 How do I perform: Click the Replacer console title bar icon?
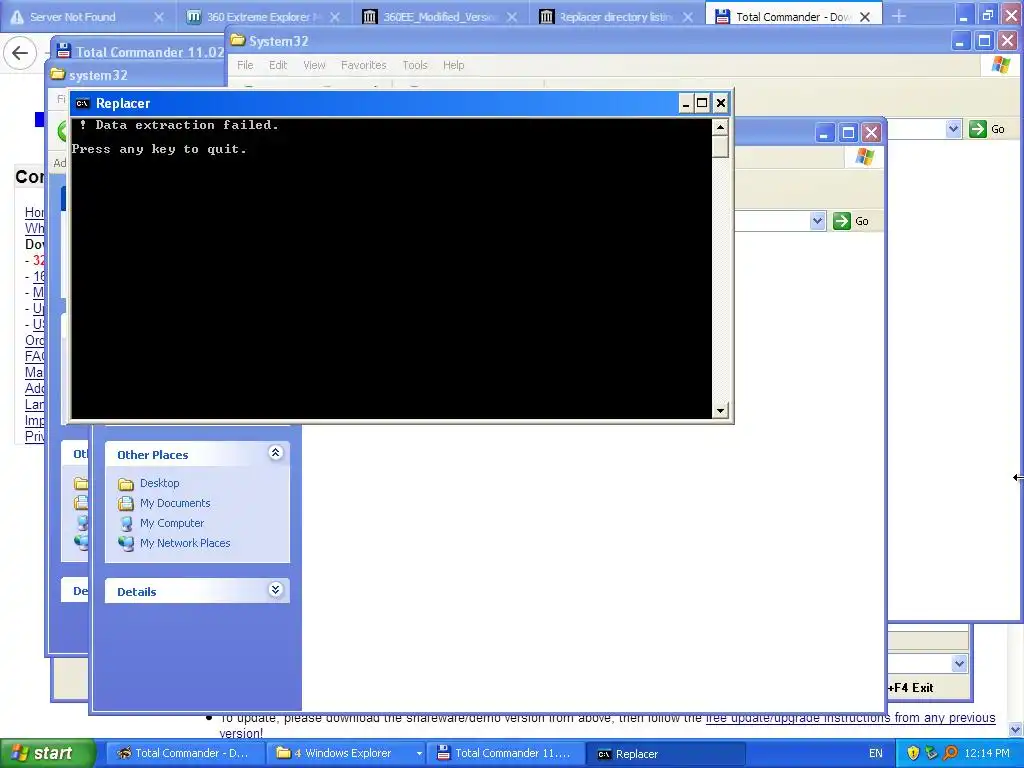click(82, 103)
